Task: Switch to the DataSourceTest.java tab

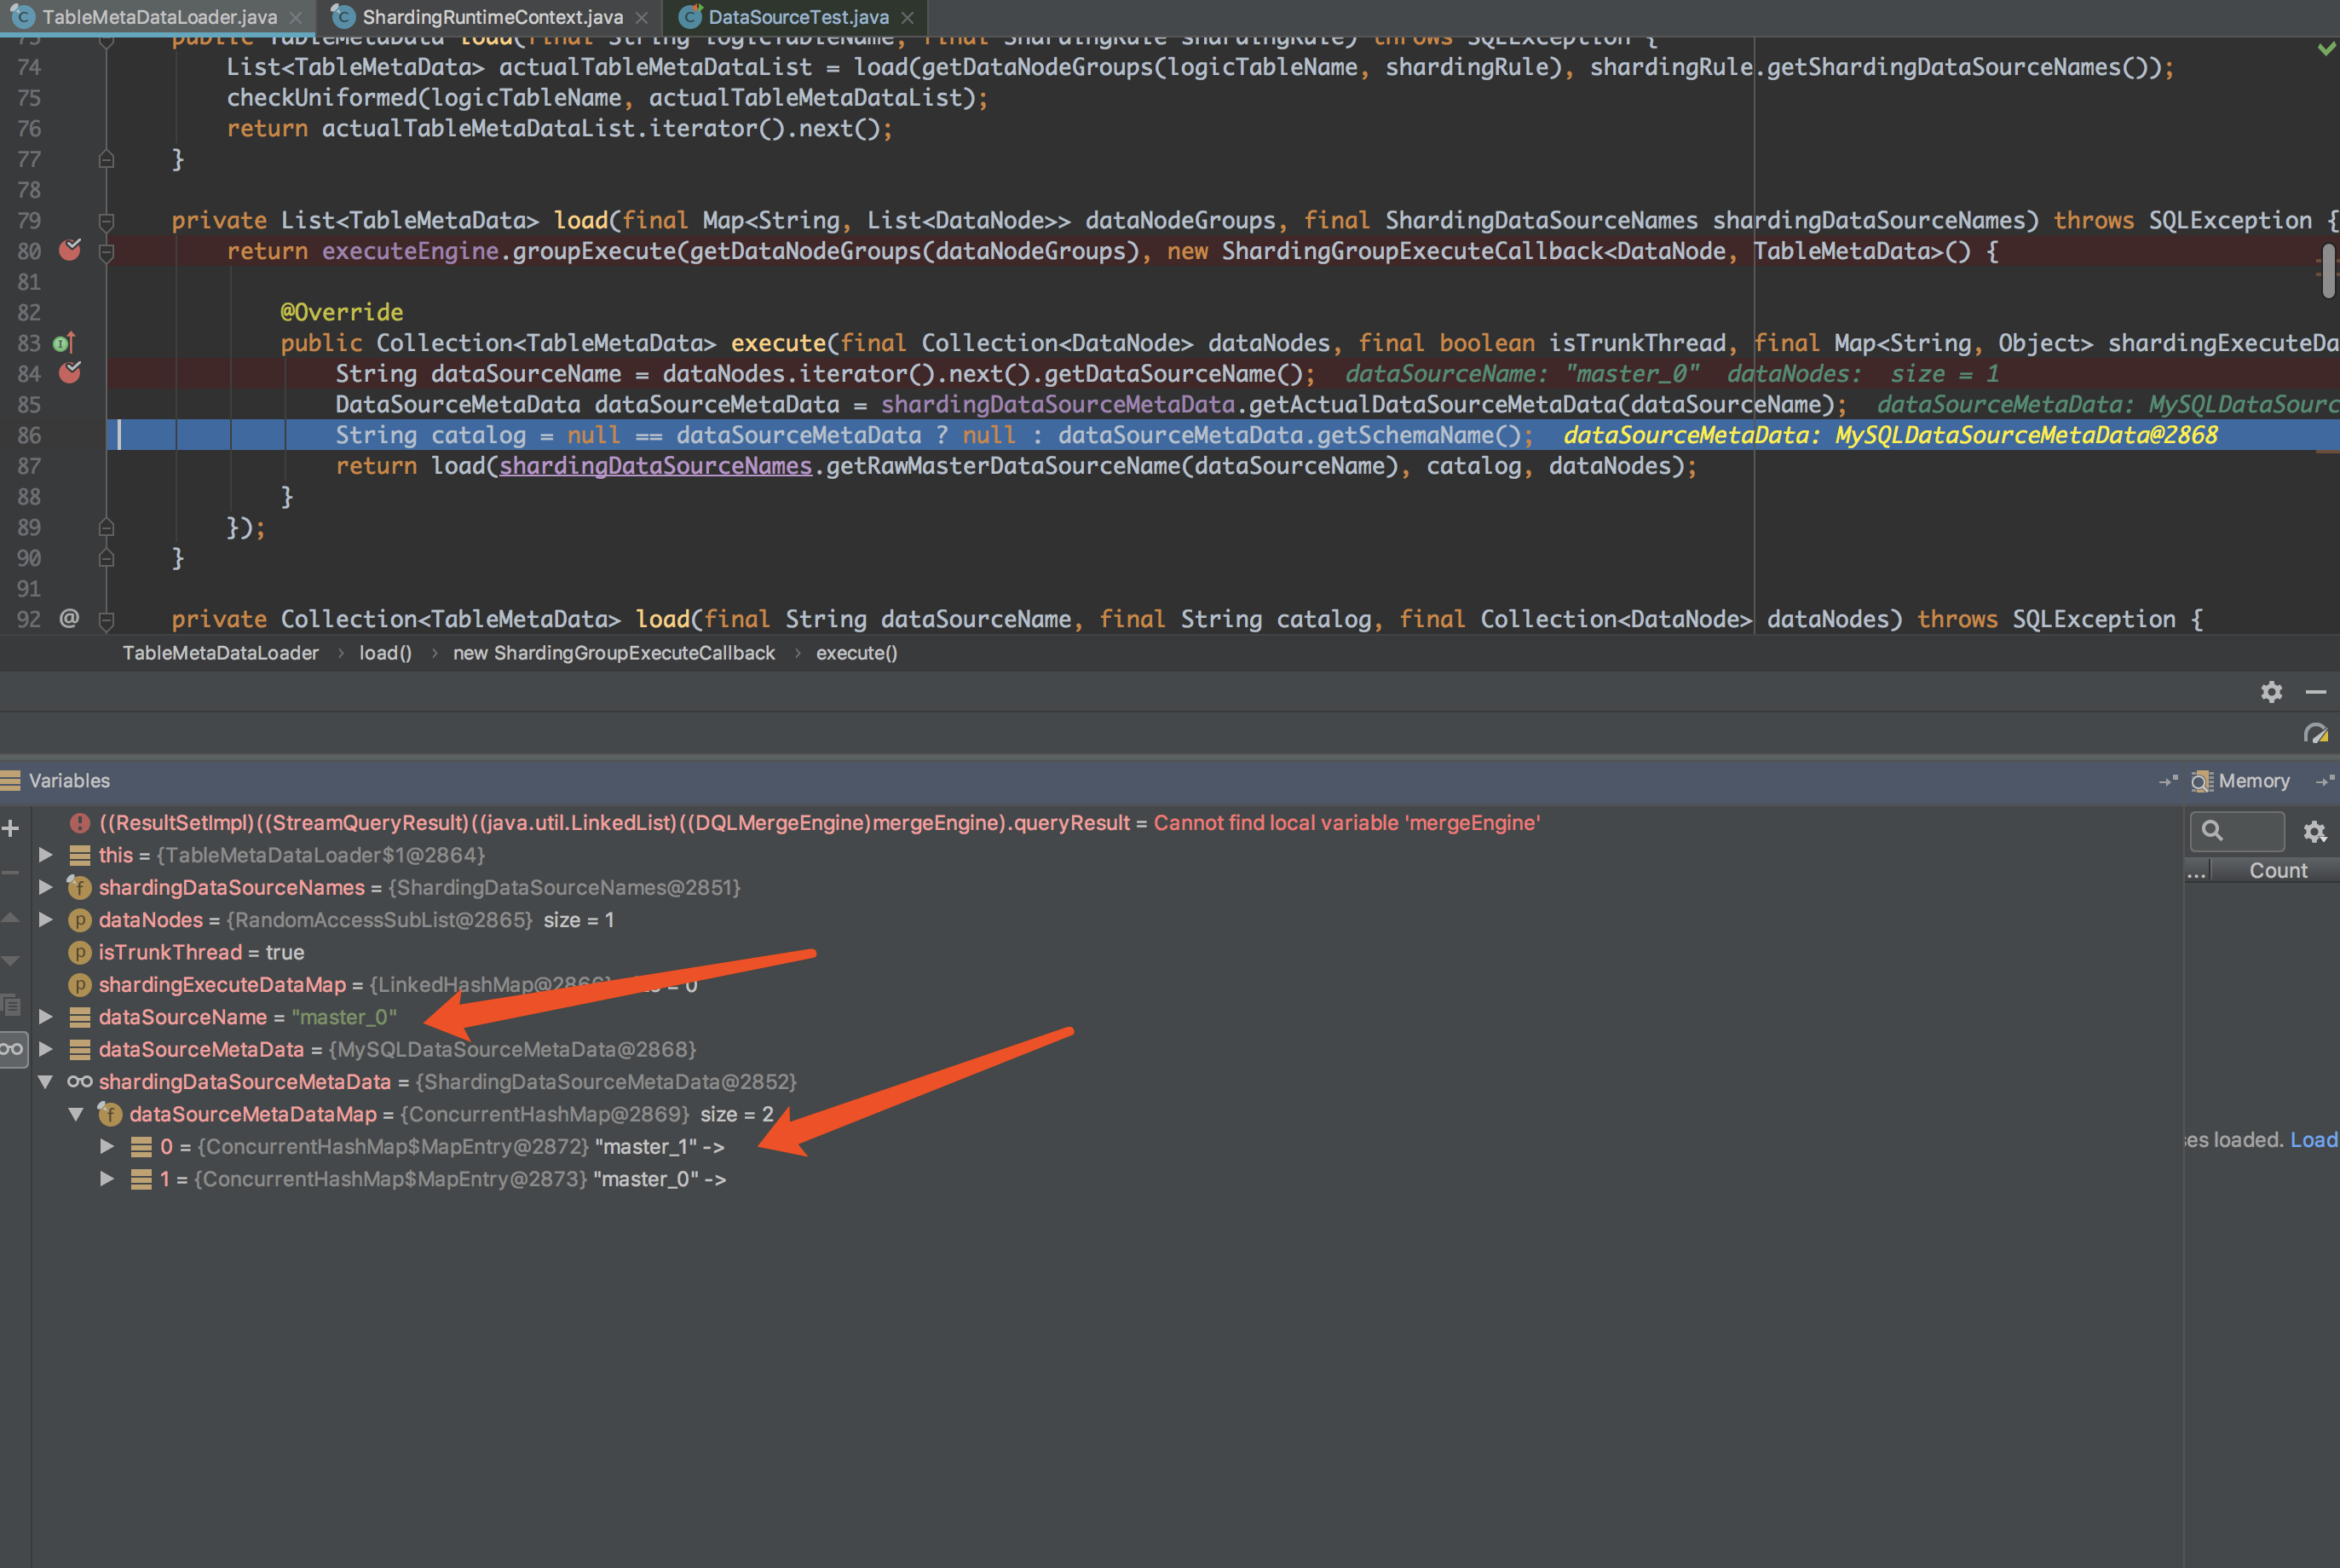Action: click(x=795, y=17)
